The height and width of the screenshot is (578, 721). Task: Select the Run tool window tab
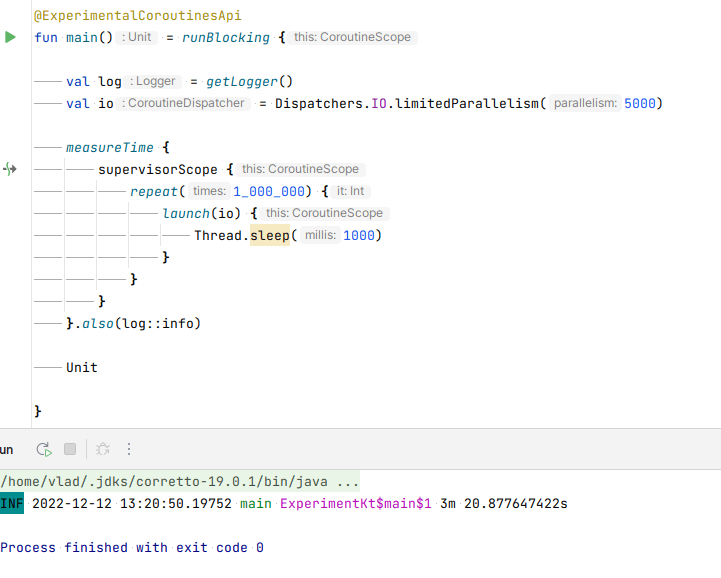[7, 450]
